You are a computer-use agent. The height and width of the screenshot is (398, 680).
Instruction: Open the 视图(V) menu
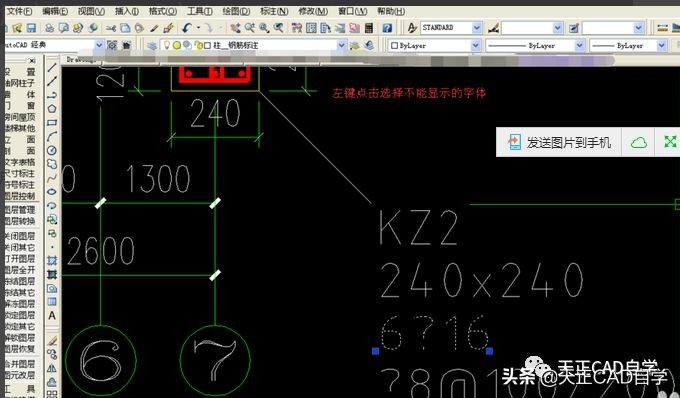[91, 11]
